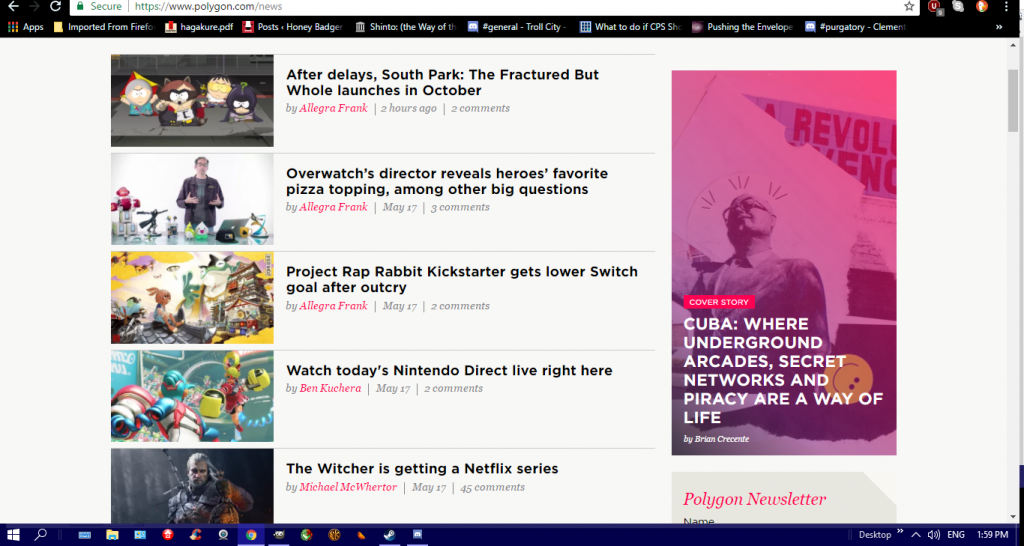Click the taskbar search magnifier
The image size is (1024, 546).
[40, 535]
